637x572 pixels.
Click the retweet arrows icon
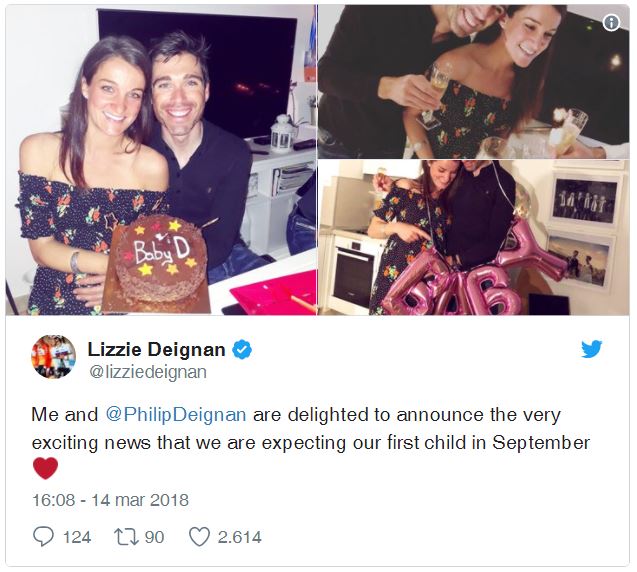click(127, 537)
